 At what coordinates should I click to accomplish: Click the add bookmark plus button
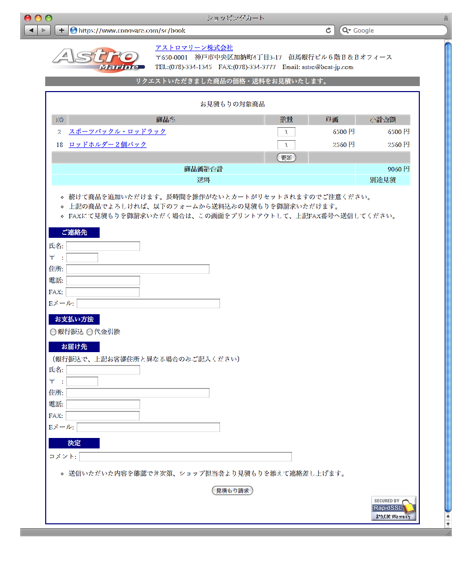coord(61,30)
